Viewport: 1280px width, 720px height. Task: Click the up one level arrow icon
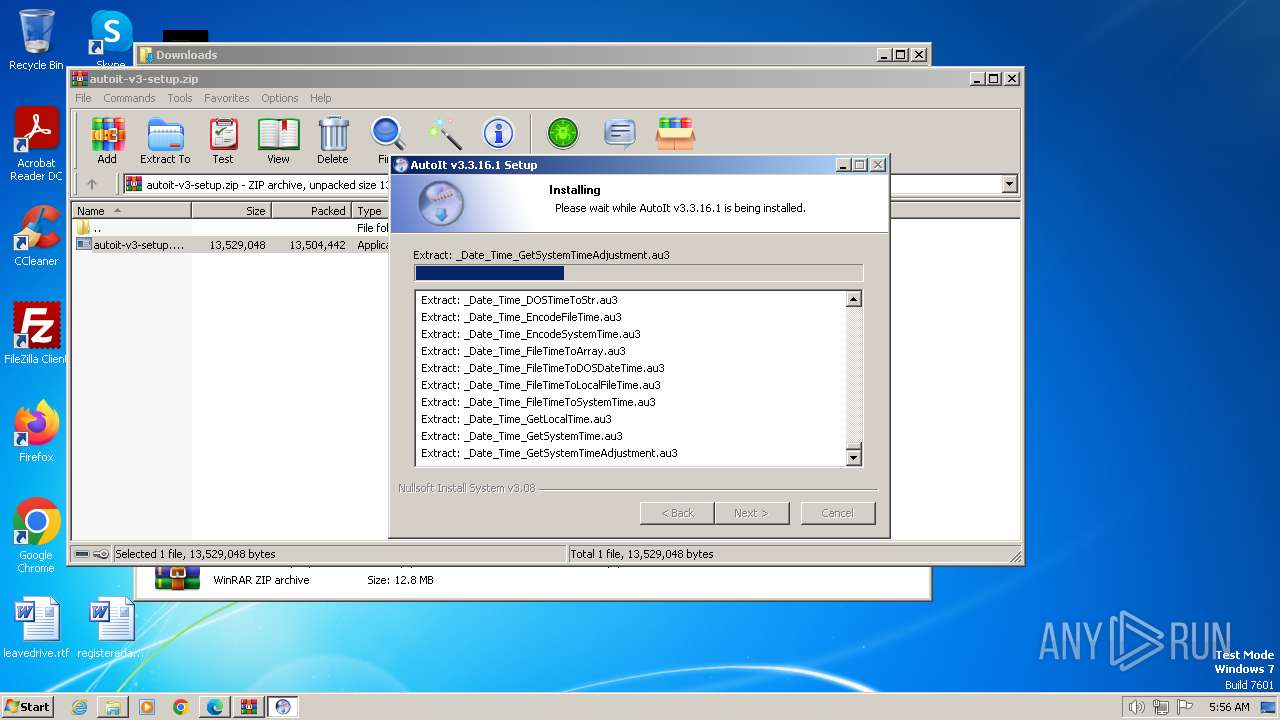92,184
